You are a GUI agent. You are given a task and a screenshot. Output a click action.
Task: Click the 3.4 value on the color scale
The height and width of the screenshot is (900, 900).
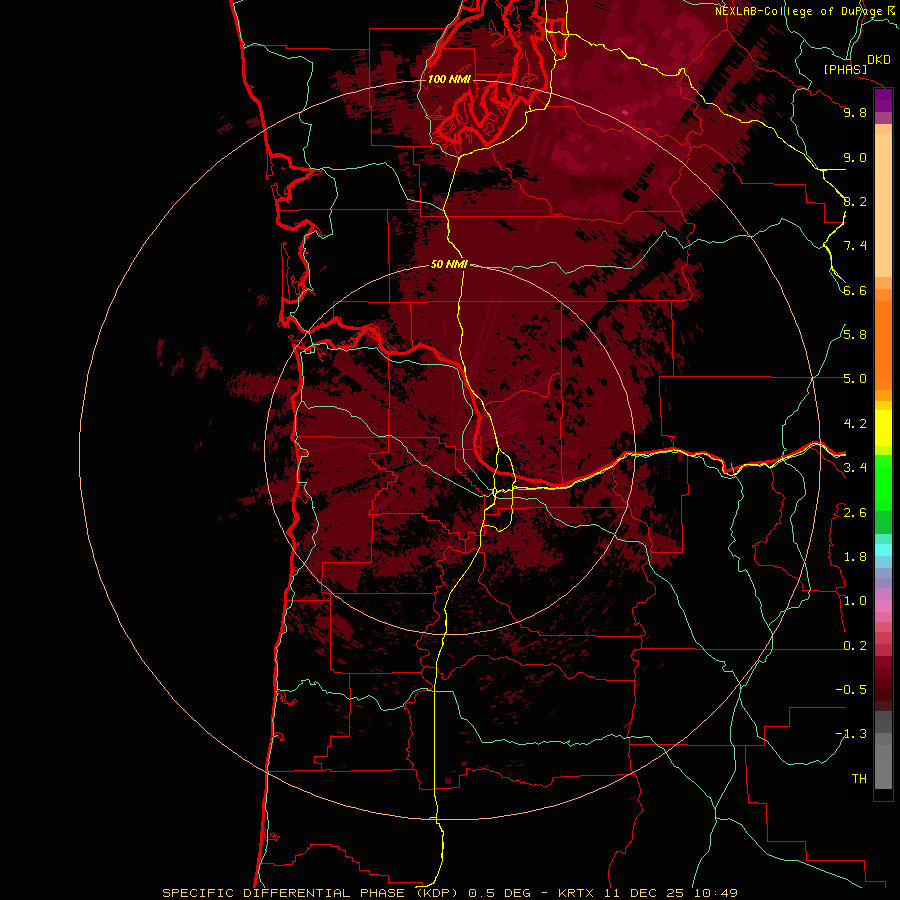[855, 468]
